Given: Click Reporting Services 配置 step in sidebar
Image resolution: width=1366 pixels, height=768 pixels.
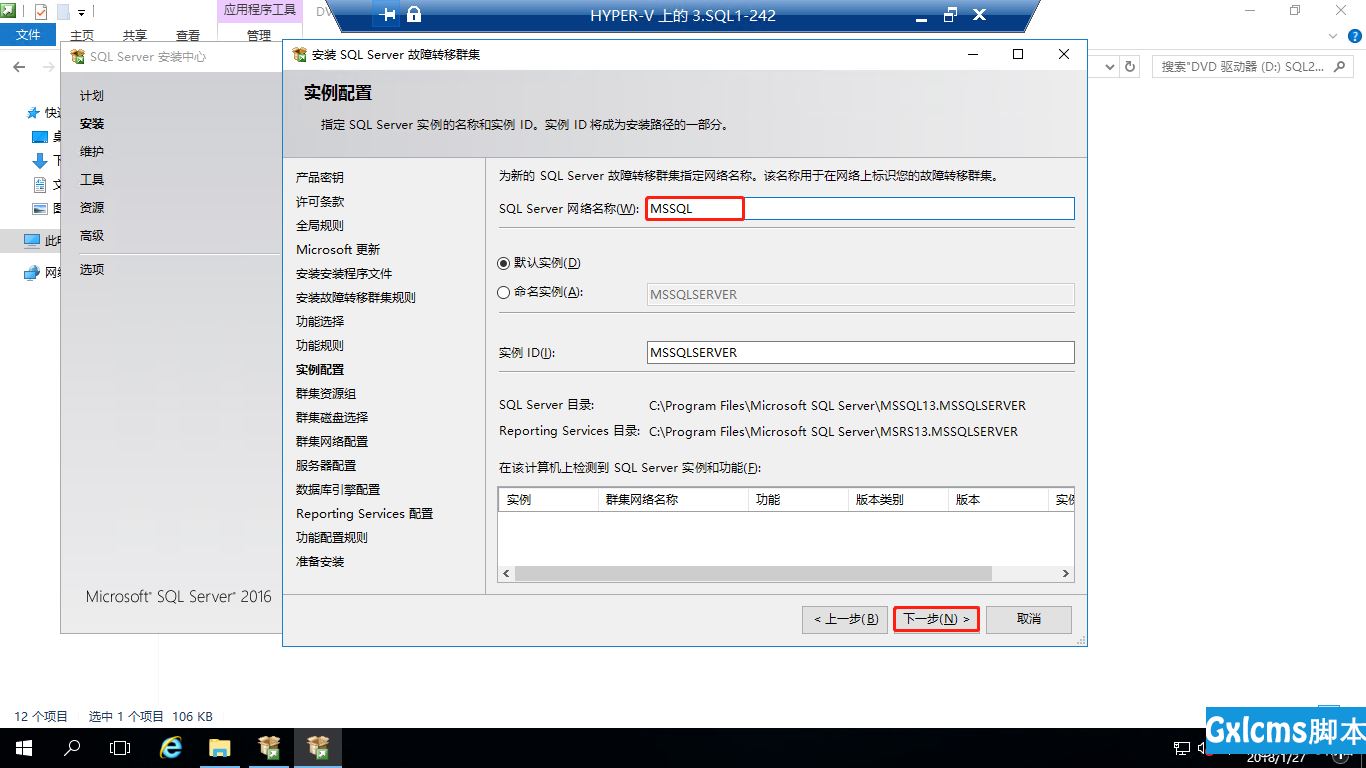Looking at the screenshot, I should [x=364, y=514].
